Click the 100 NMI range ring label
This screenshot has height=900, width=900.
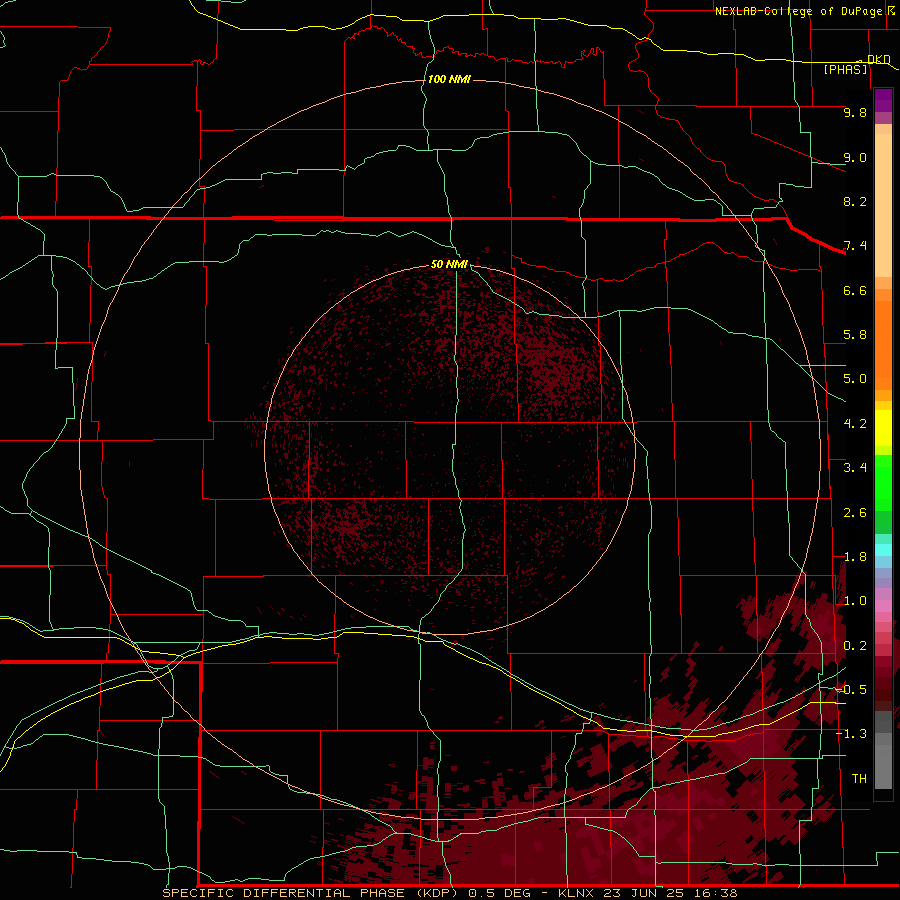coord(449,79)
